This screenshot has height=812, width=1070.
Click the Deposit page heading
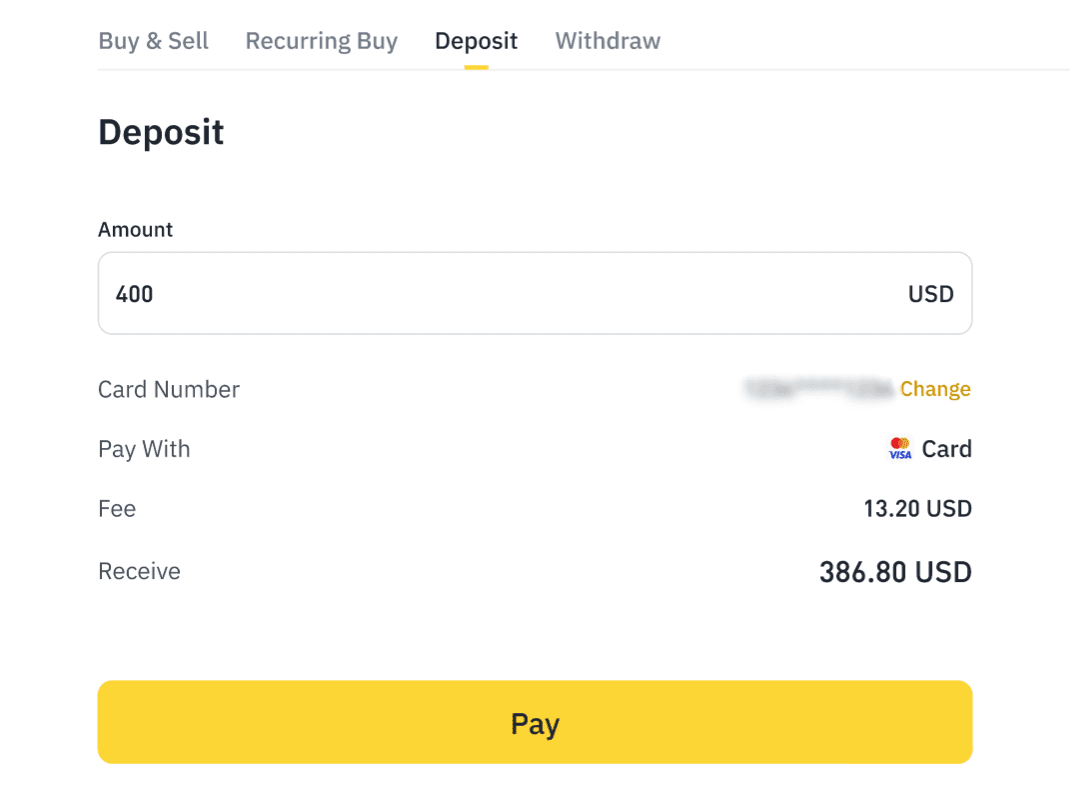coord(161,132)
